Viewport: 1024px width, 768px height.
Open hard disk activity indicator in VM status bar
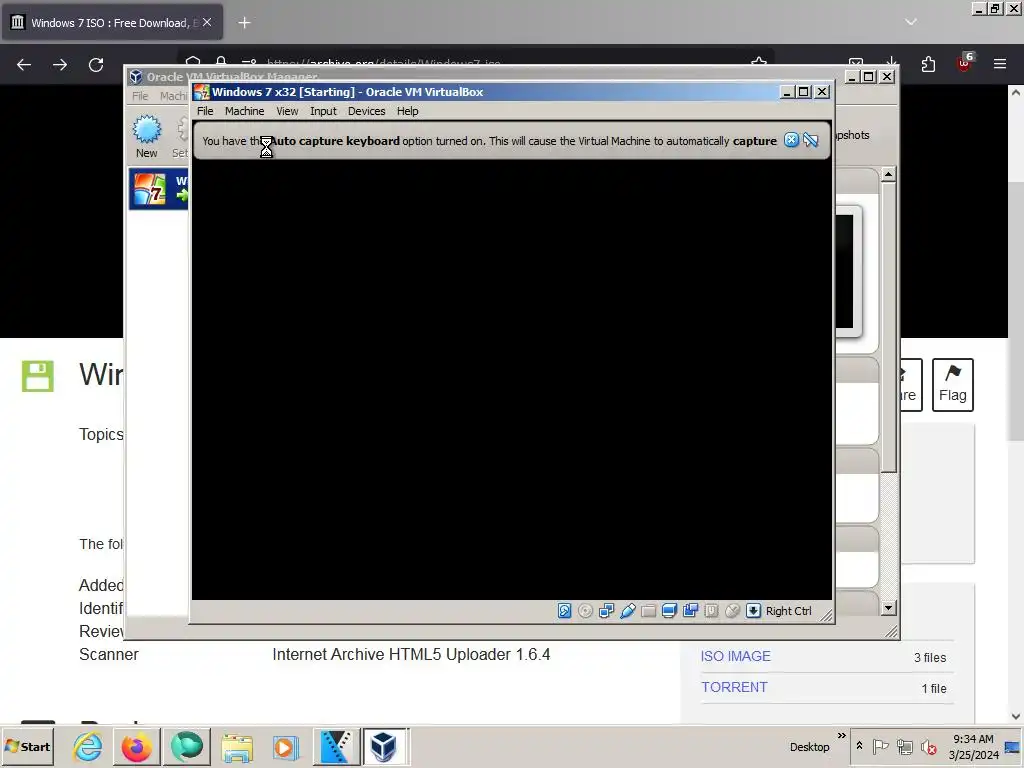[565, 611]
